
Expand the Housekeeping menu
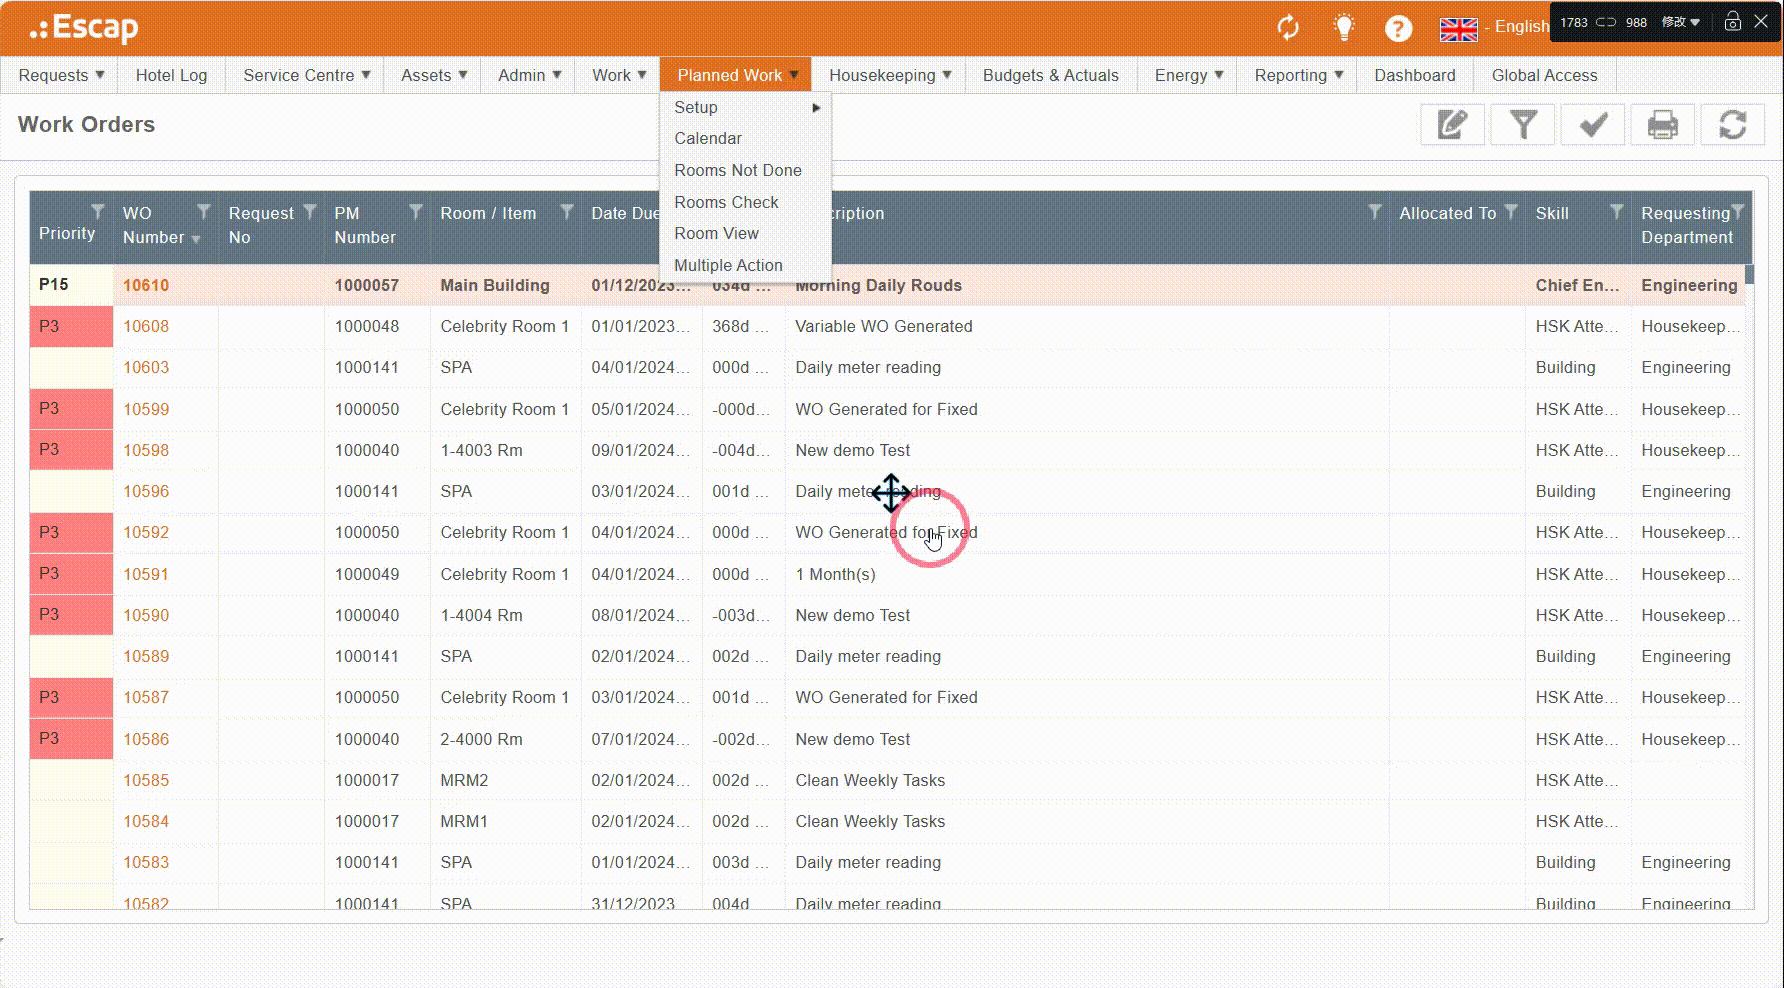[889, 75]
